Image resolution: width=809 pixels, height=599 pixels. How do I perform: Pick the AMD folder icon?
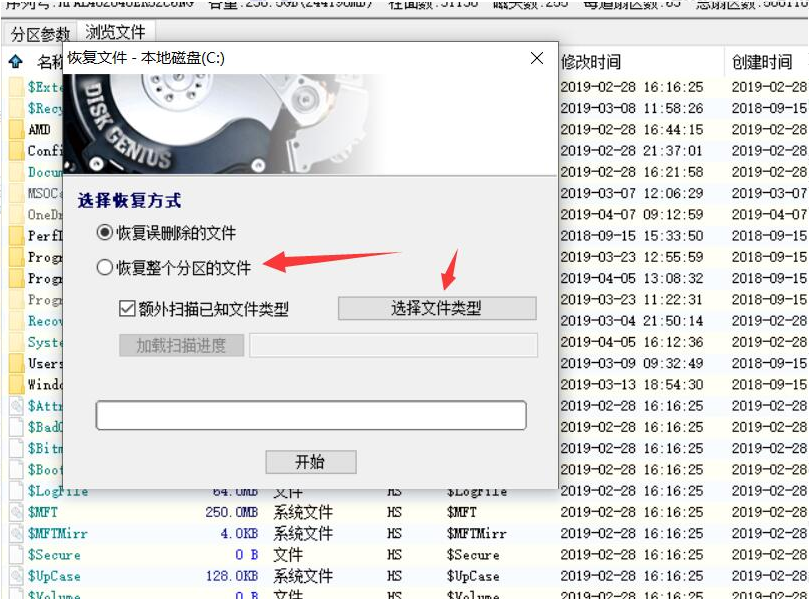(17, 129)
